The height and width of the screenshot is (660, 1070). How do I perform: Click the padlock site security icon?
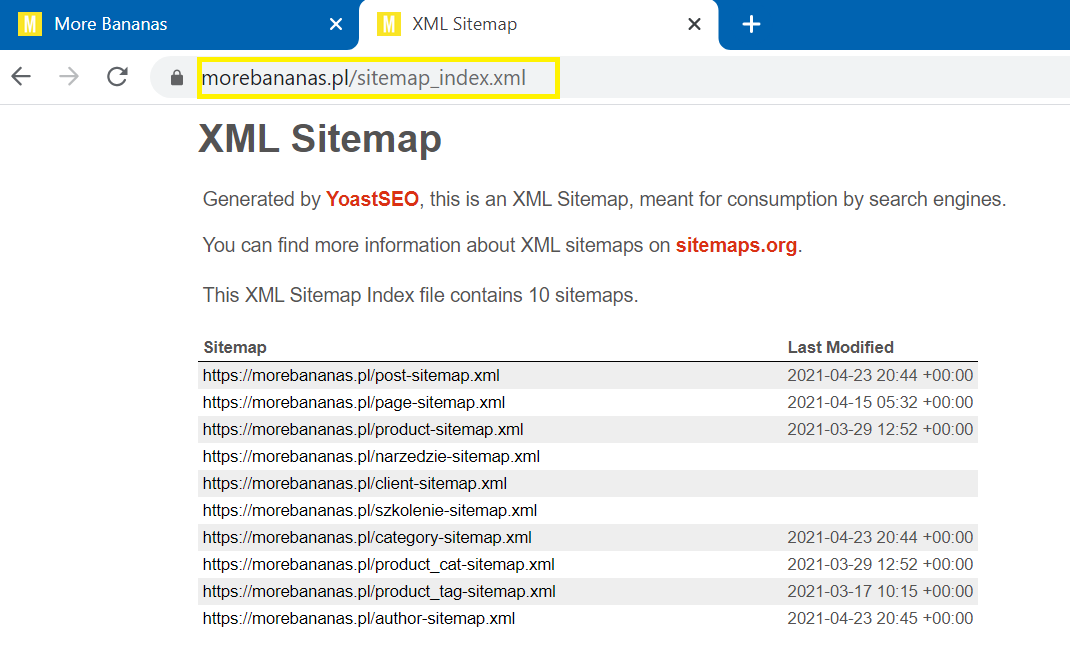click(x=177, y=78)
